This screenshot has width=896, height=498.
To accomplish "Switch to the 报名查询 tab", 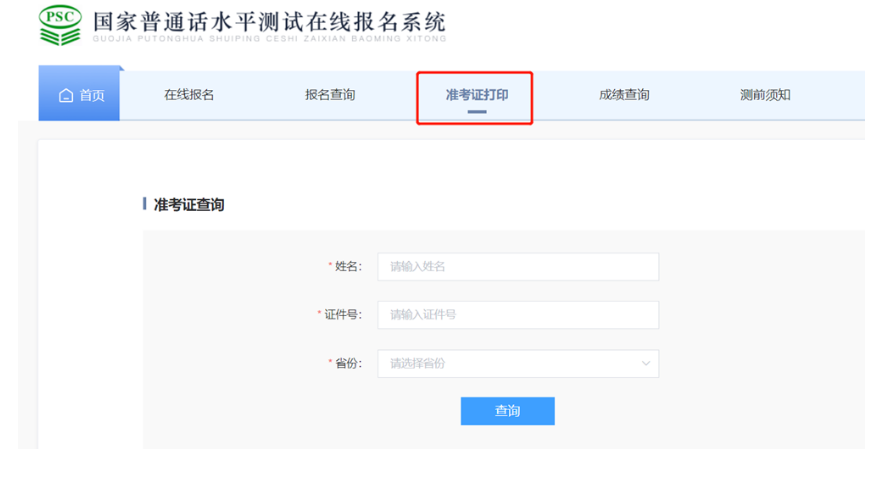I will (x=330, y=95).
